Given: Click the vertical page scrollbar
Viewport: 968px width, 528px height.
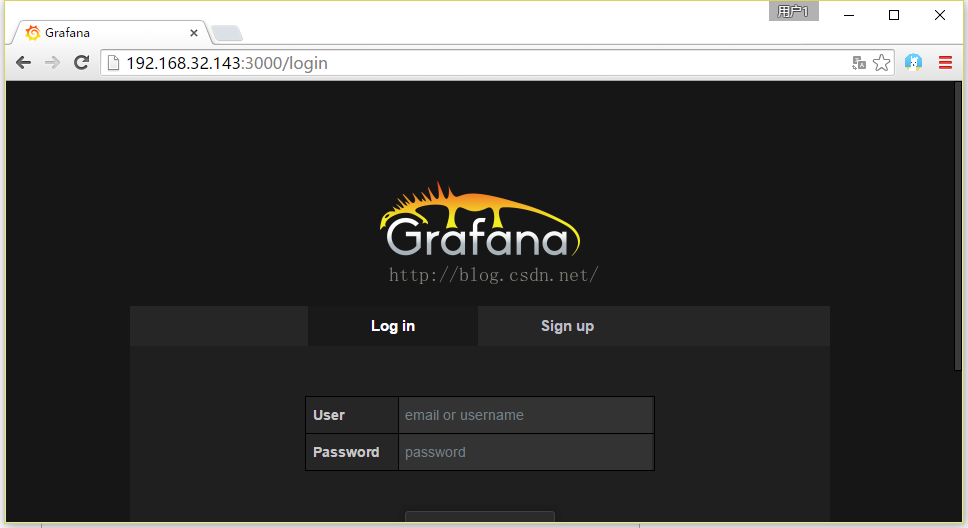Looking at the screenshot, I should 958,226.
